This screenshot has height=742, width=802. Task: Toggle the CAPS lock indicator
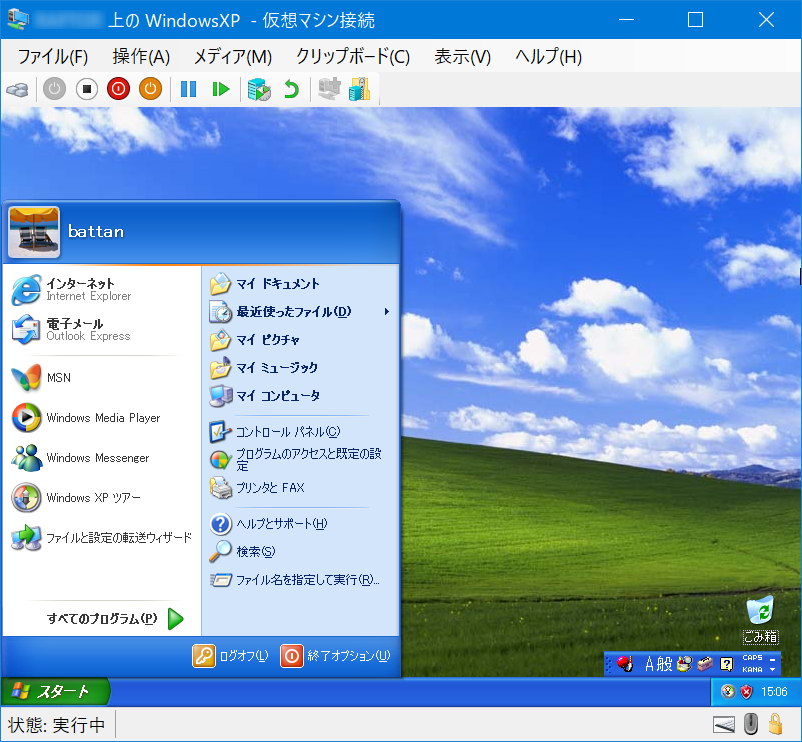[752, 658]
